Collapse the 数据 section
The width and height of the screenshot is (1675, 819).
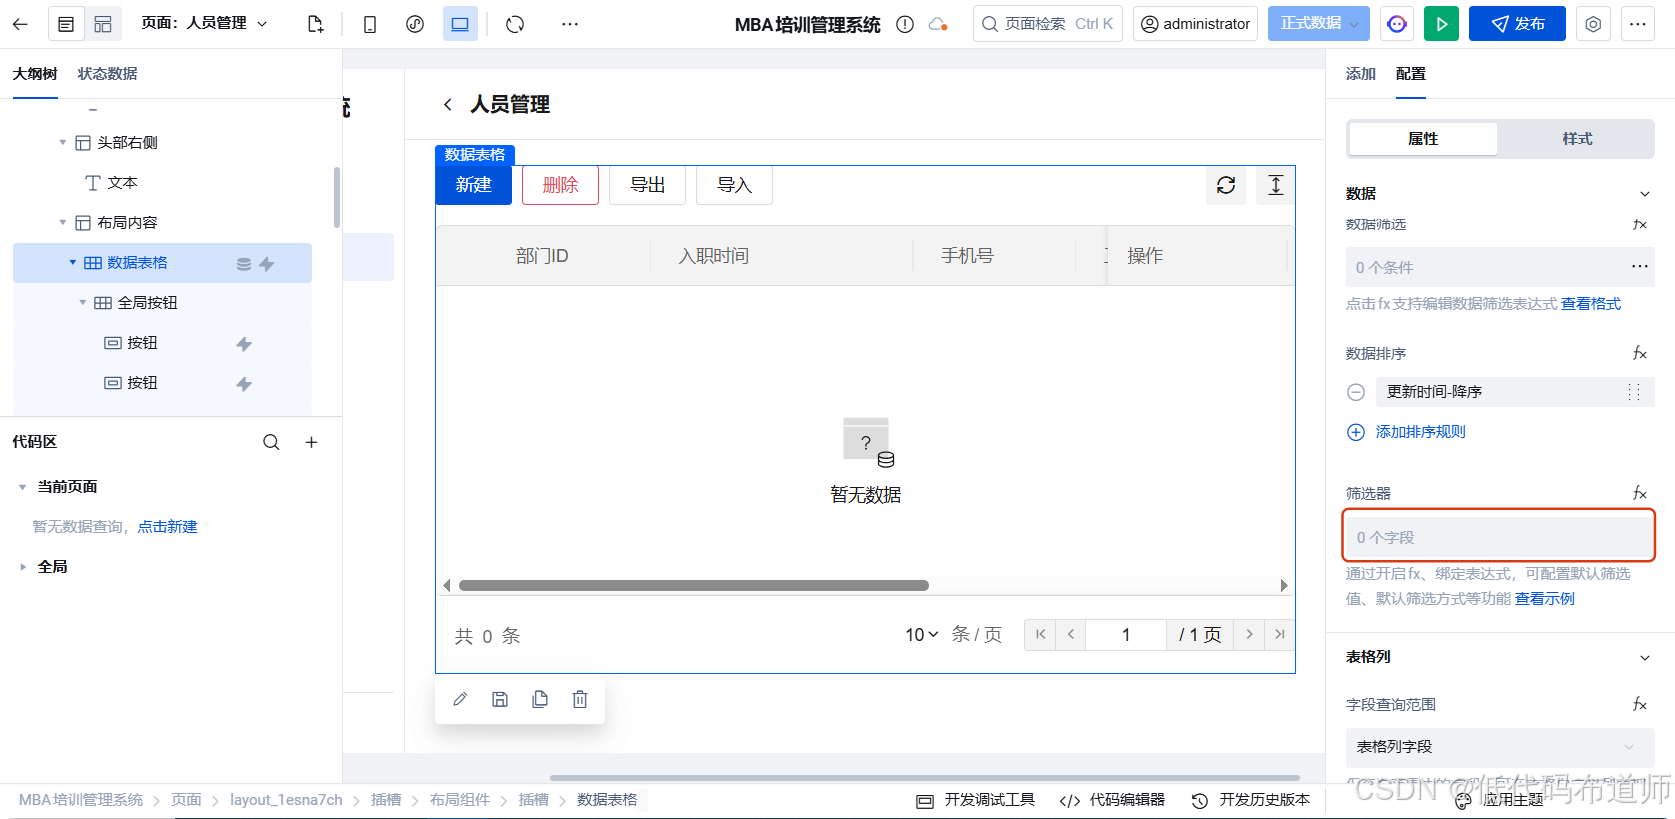(1644, 194)
